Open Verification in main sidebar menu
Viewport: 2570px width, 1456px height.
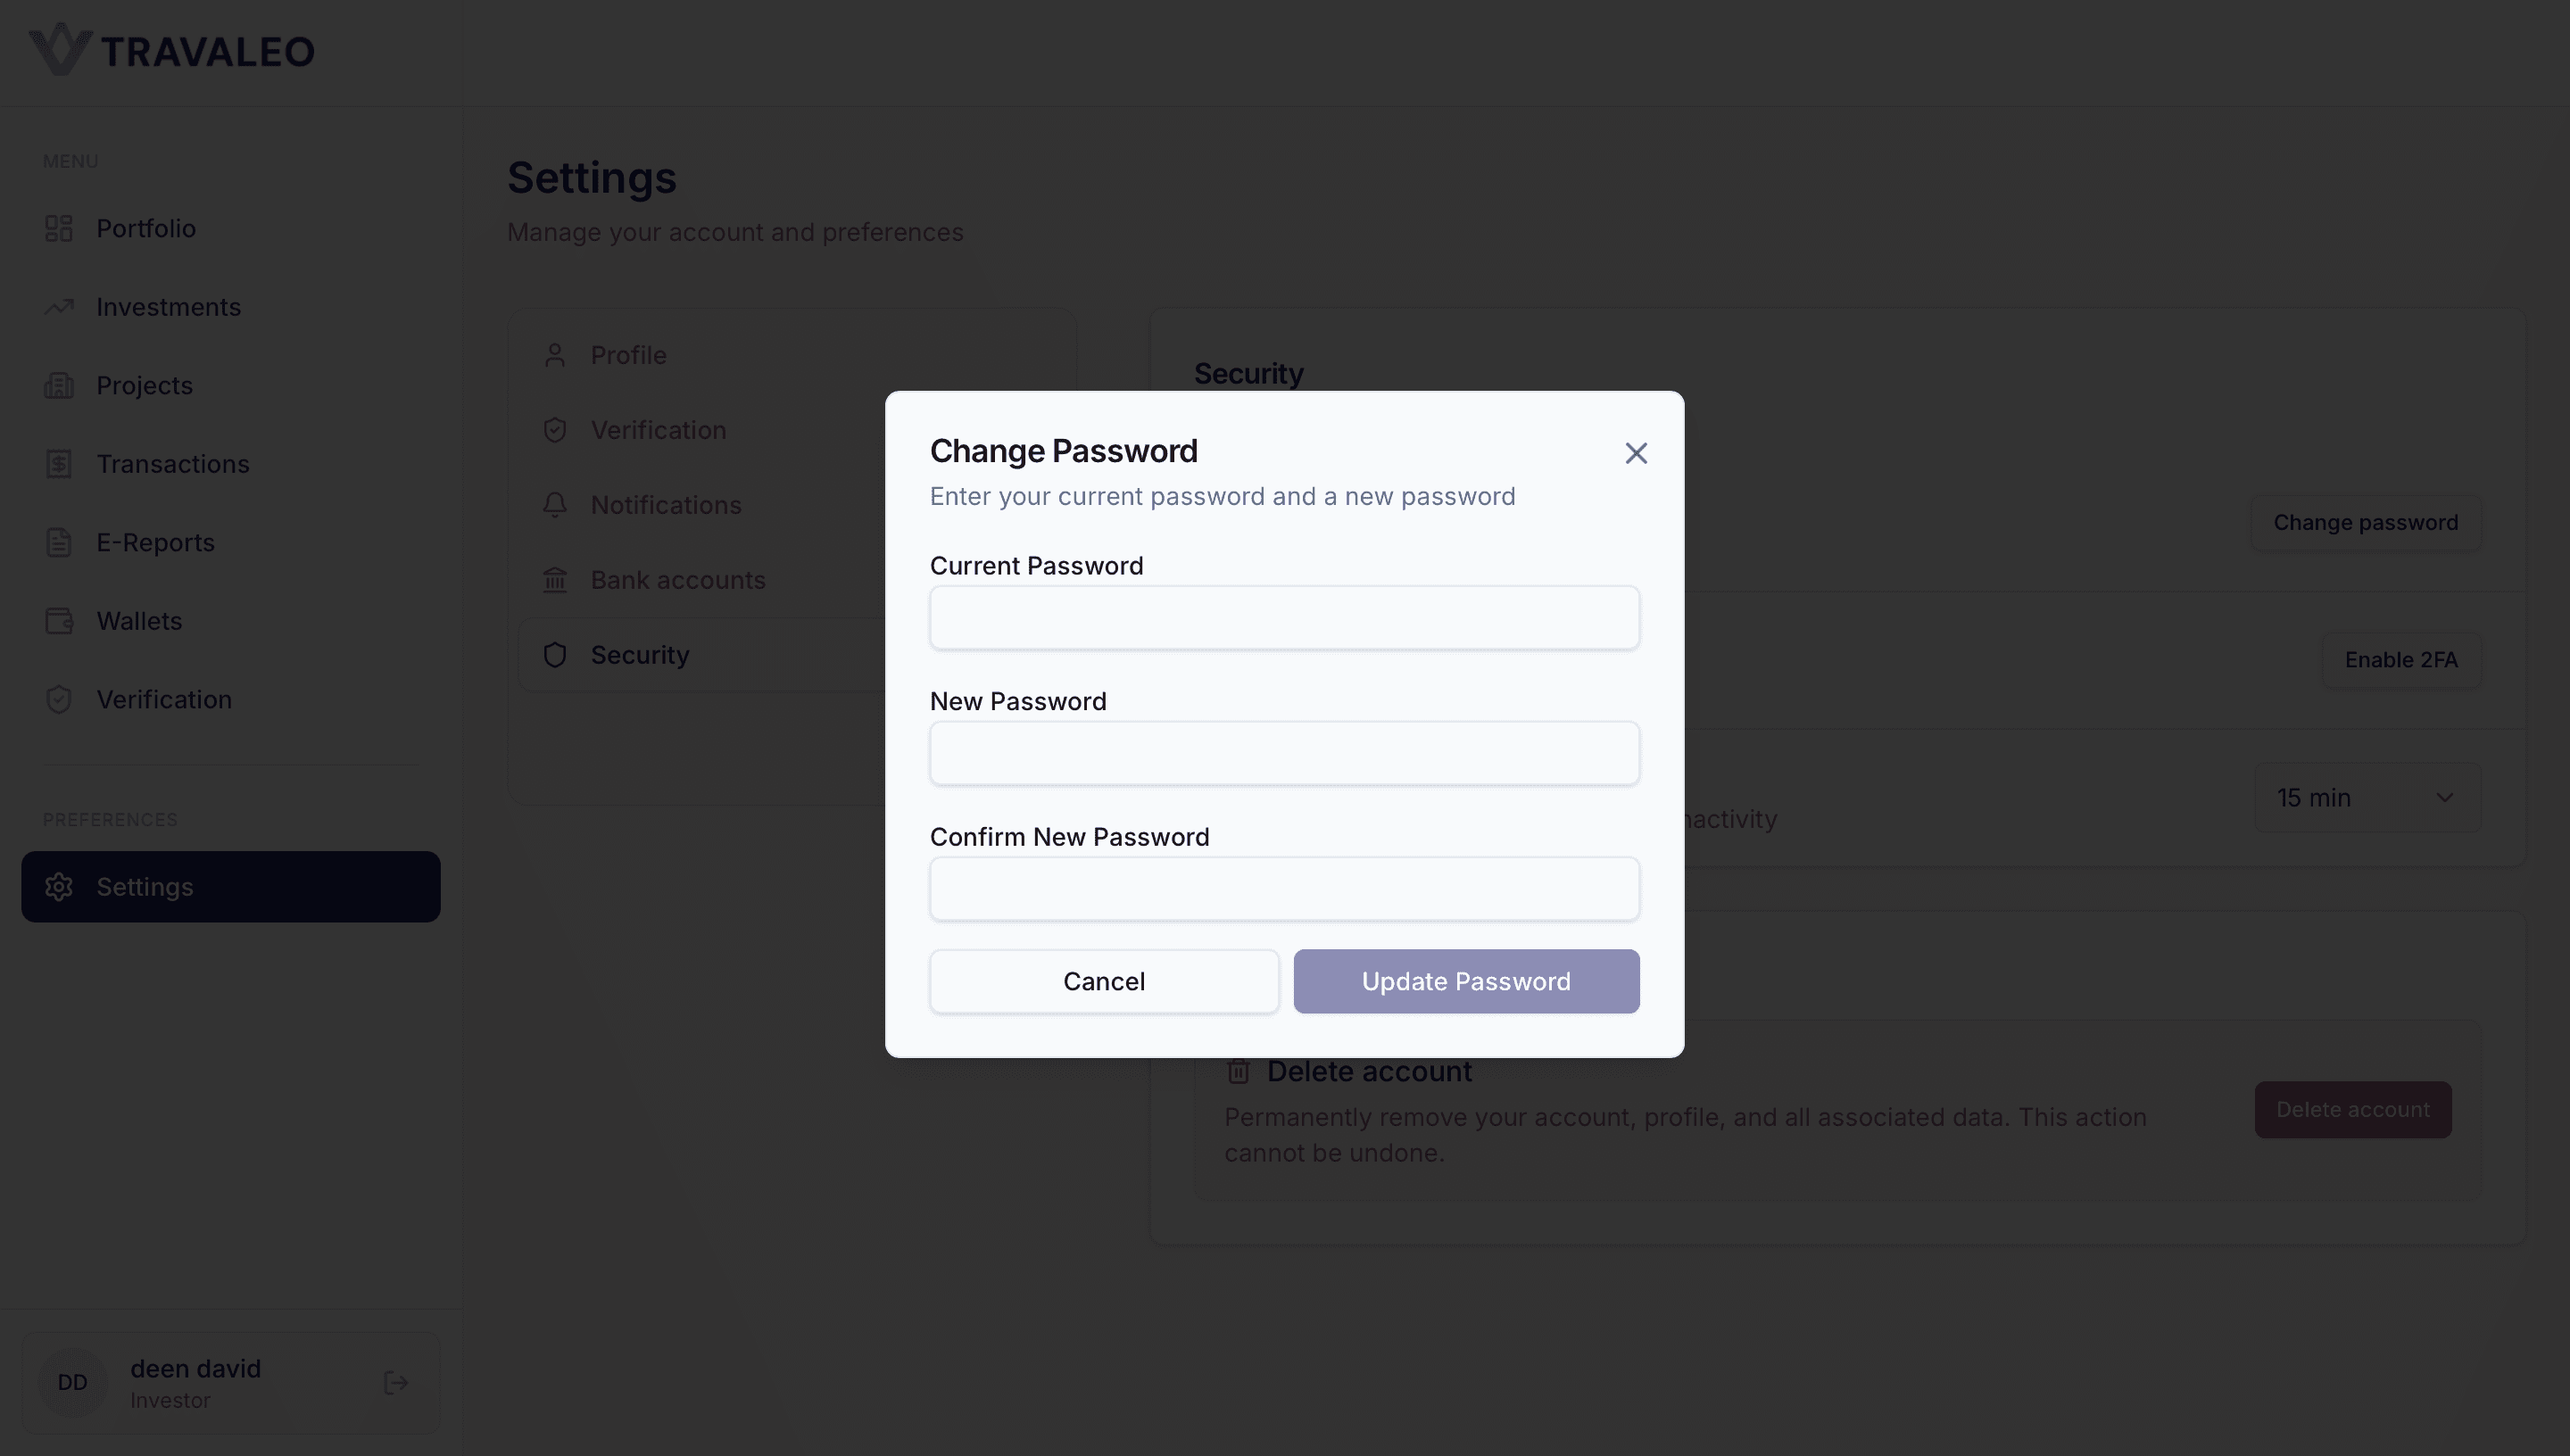pyautogui.click(x=231, y=699)
